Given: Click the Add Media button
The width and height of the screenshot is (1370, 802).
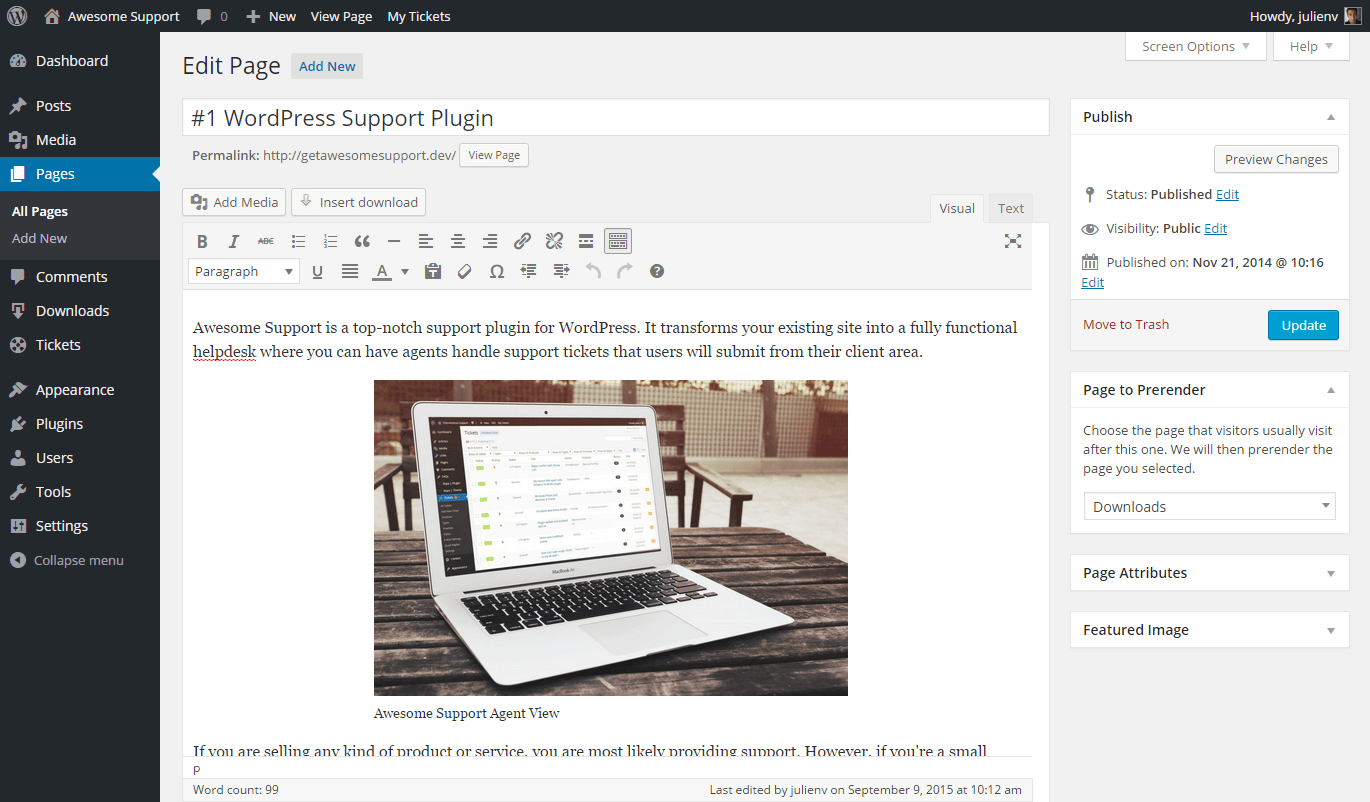Looking at the screenshot, I should tap(234, 202).
